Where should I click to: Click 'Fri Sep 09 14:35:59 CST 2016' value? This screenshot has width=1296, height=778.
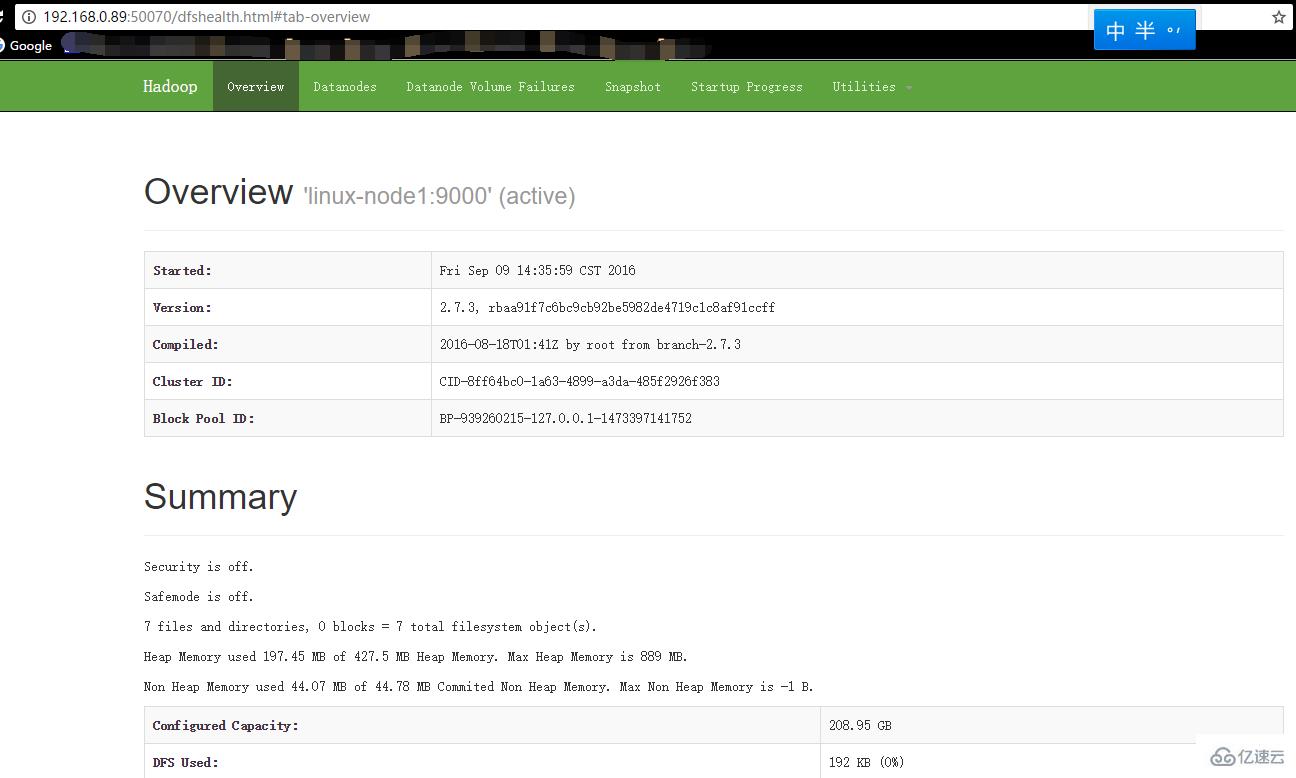pyautogui.click(x=538, y=270)
